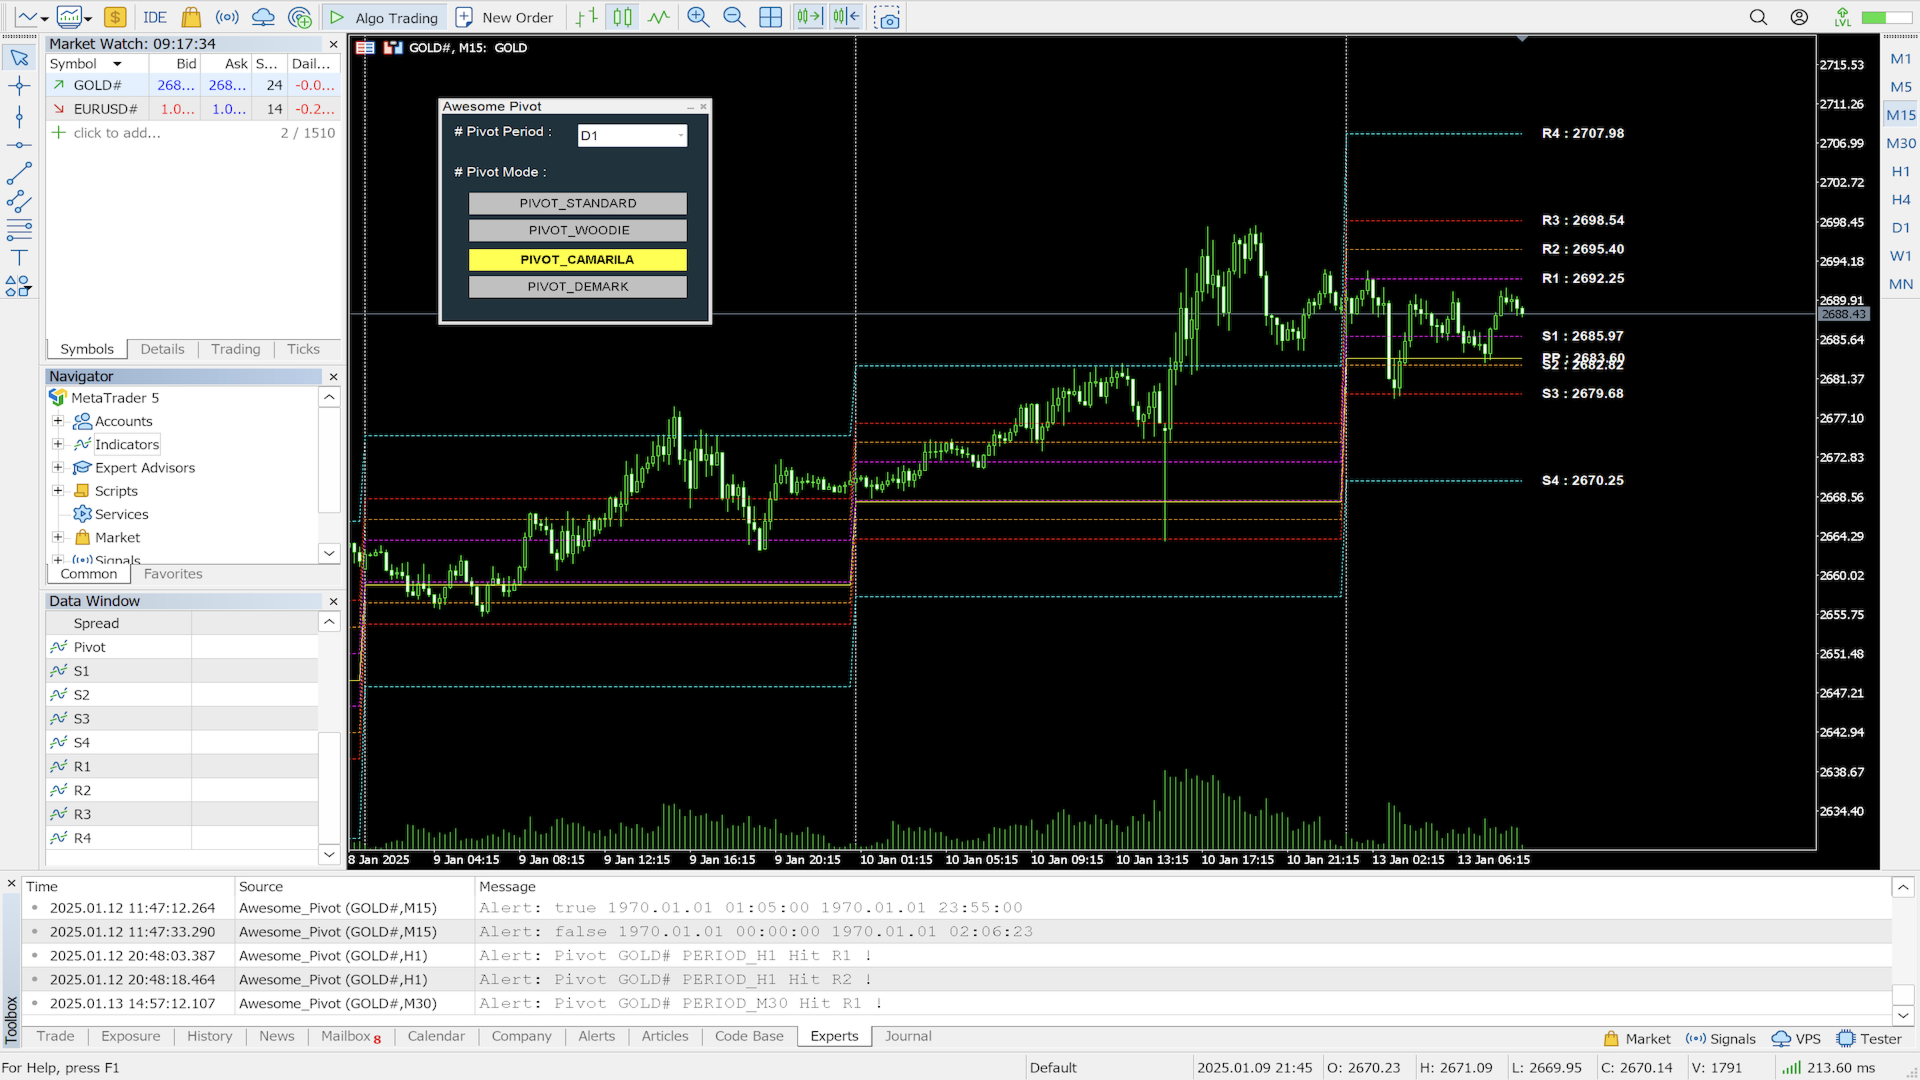Select PIVOT_WOODIE mode

[x=577, y=230]
